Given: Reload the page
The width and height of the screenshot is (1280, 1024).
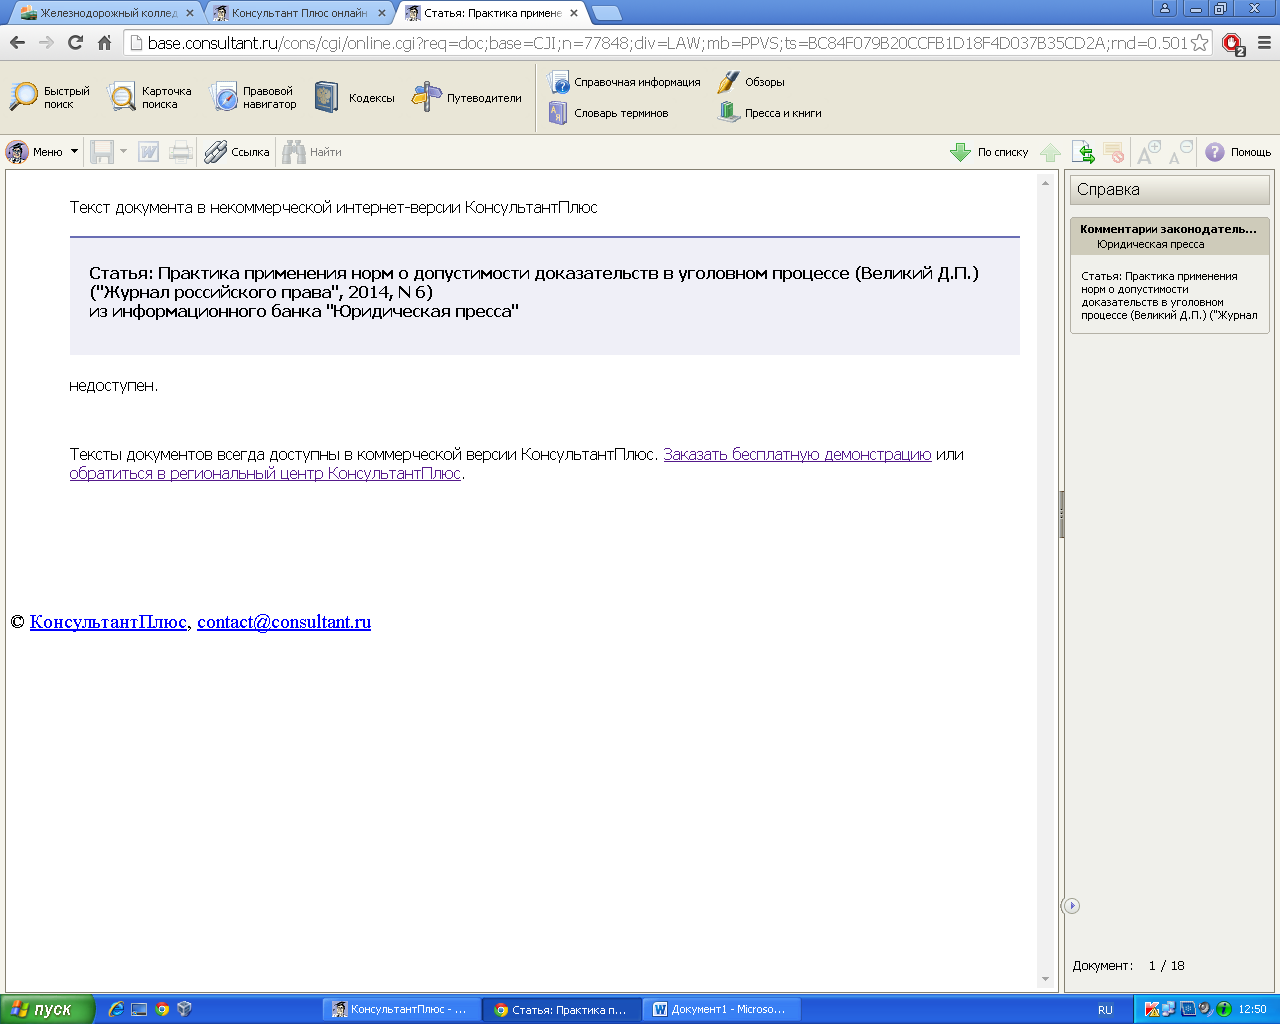Looking at the screenshot, I should click(75, 43).
